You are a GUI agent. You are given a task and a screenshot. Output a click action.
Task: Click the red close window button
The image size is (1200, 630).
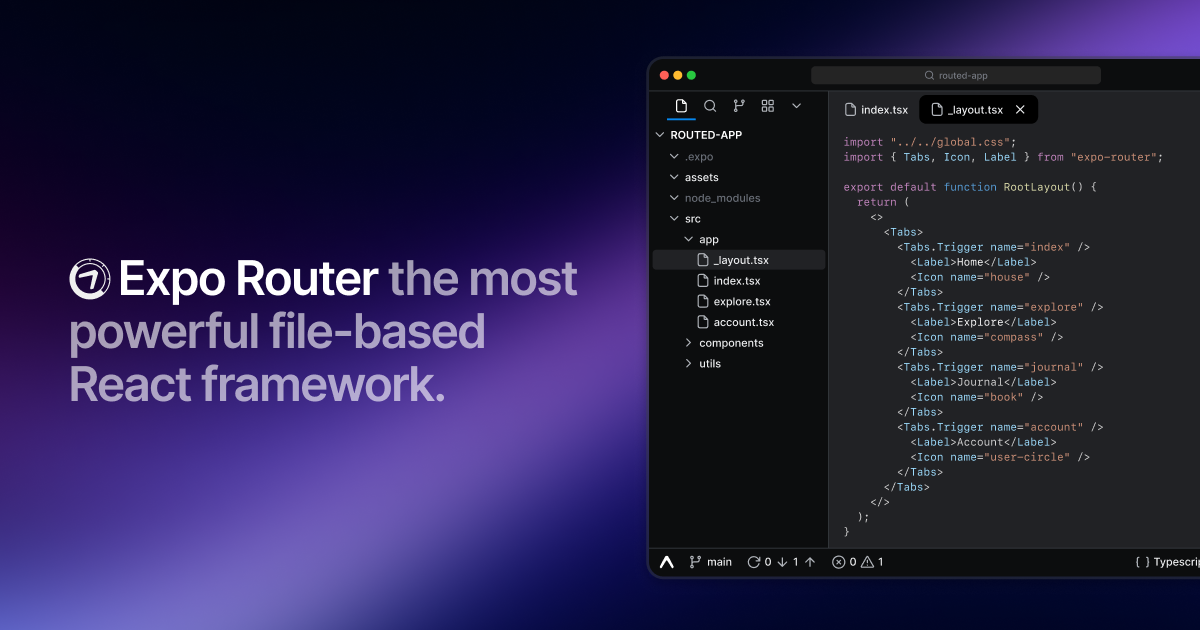664,75
